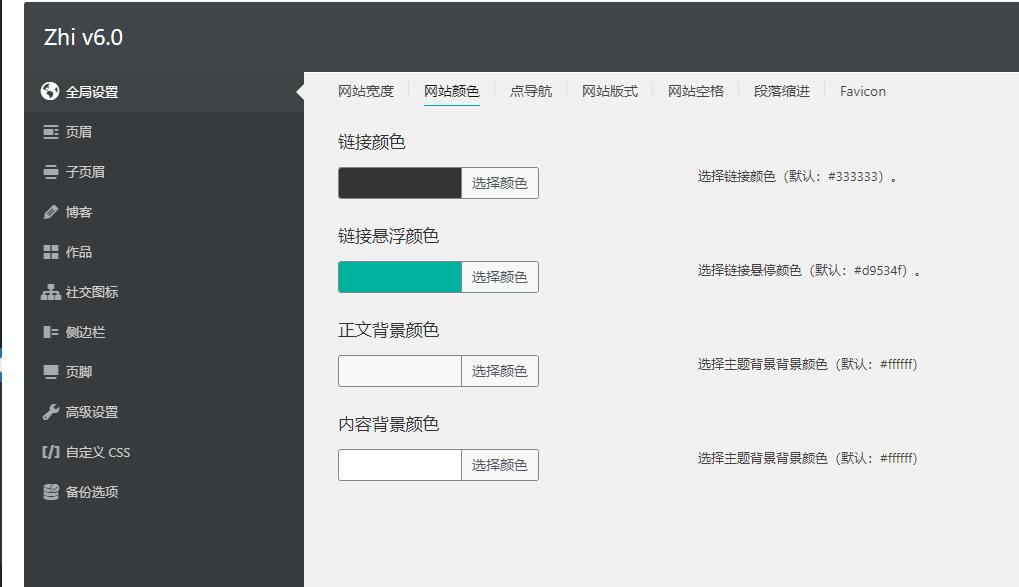Screen dimensions: 1019x587
Task: Select 侧边栏 menu entry
Action: [164, 332]
